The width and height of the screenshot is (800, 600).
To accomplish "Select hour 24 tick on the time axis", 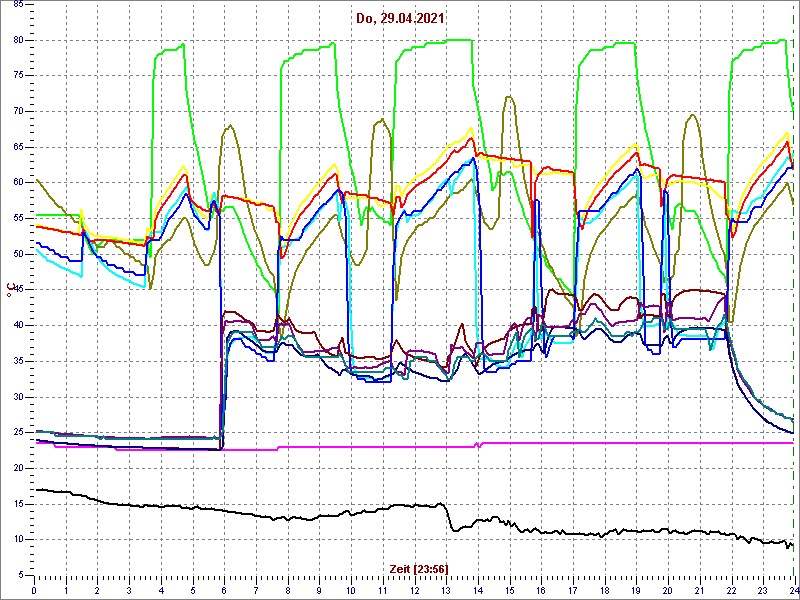I will 794,589.
